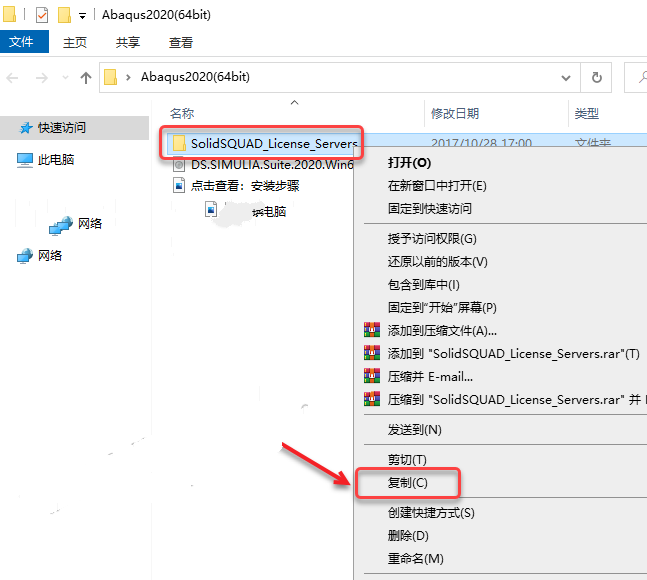Choose 重命名(M) from context menu
647x580 pixels.
(416, 559)
